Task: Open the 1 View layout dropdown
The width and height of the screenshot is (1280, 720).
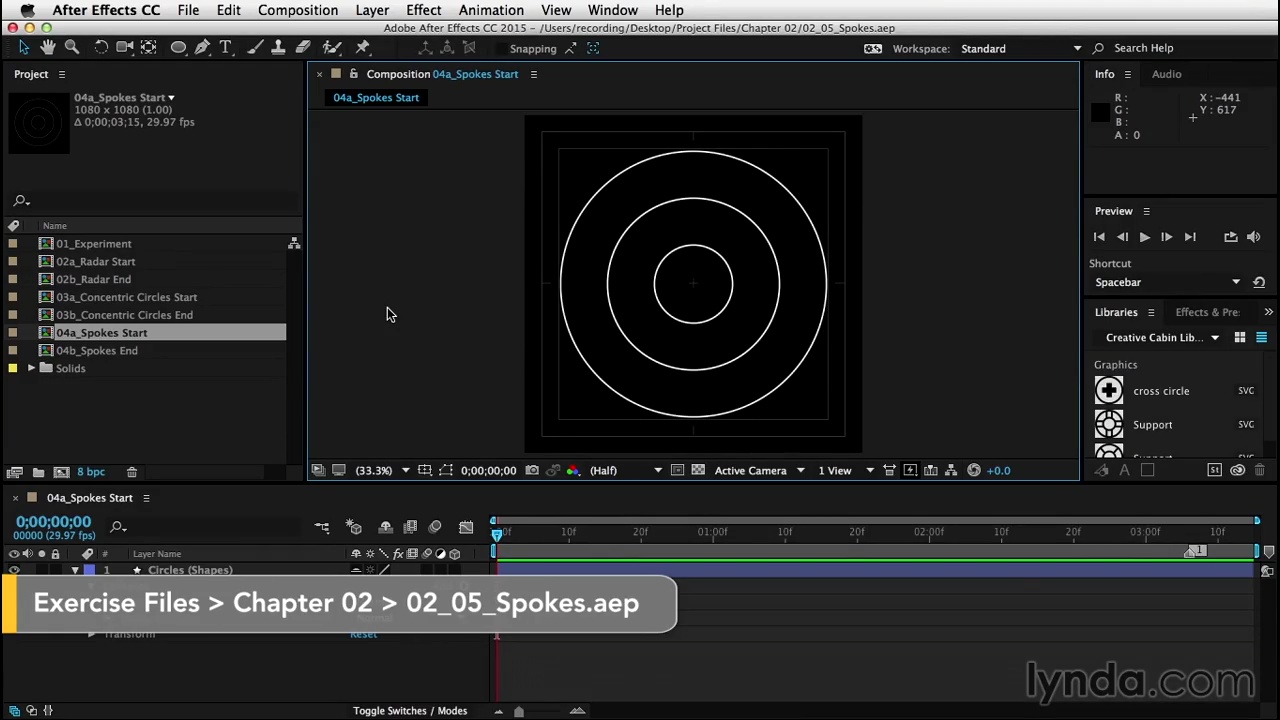Action: [x=846, y=470]
